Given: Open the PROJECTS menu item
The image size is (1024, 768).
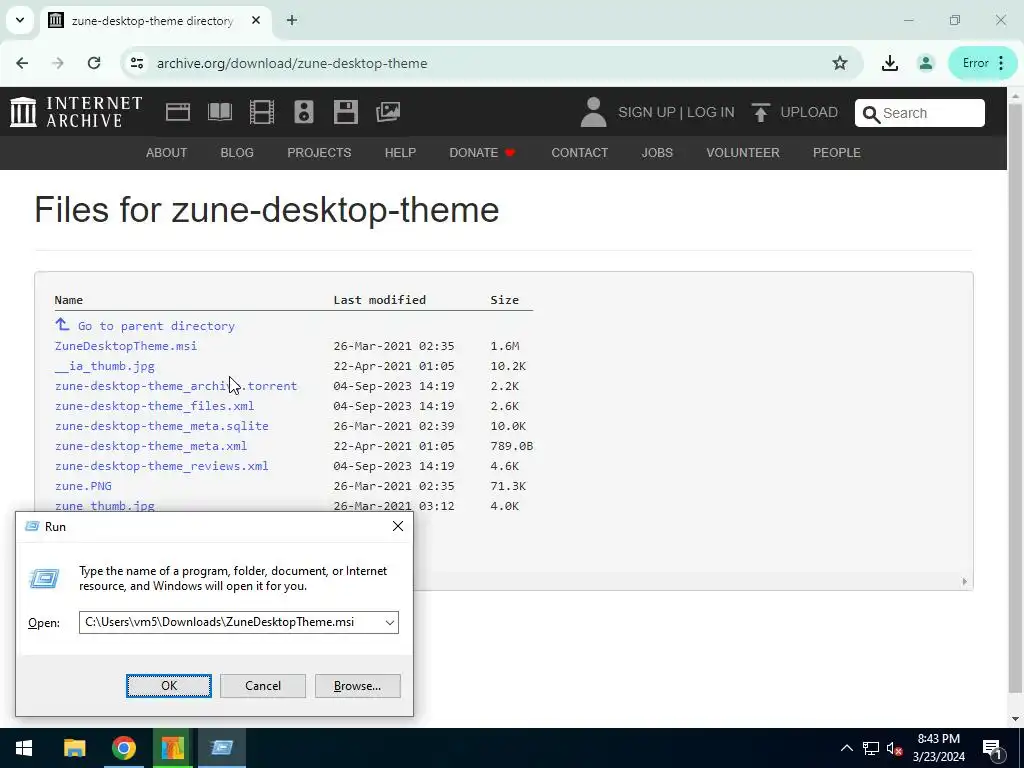Looking at the screenshot, I should click(x=319, y=153).
